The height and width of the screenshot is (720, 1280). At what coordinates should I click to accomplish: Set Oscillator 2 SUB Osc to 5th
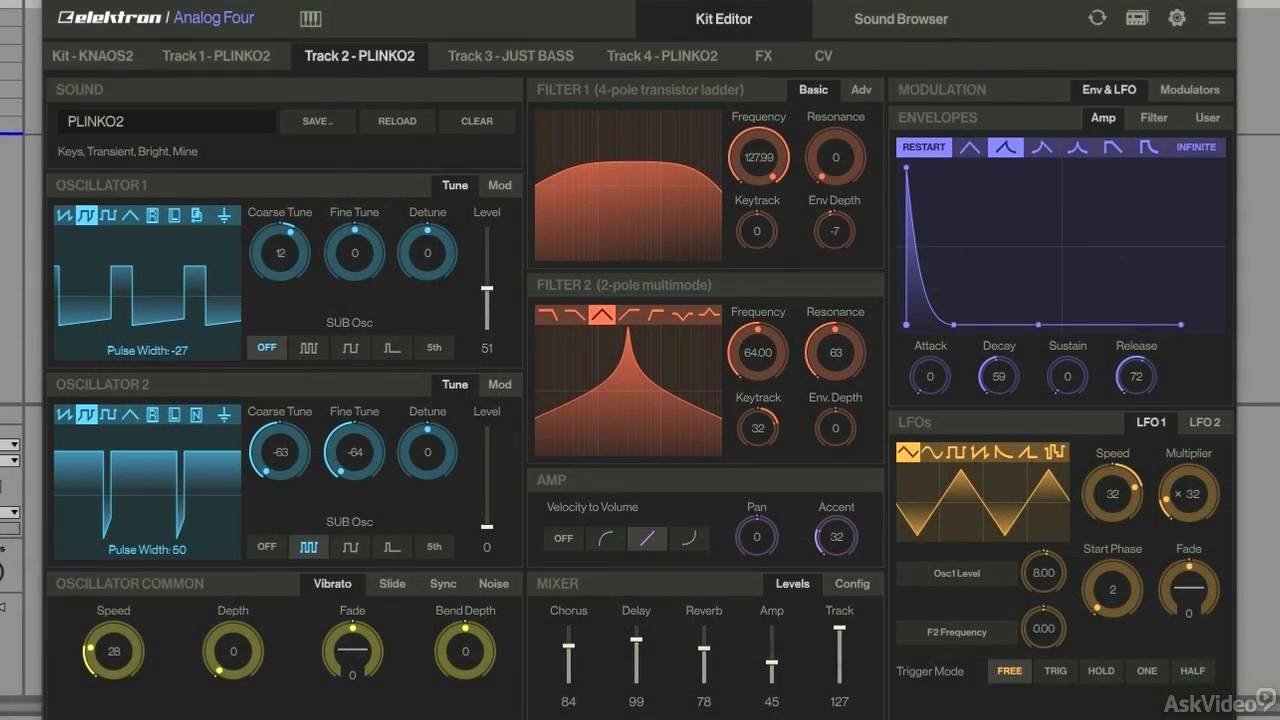coord(434,547)
